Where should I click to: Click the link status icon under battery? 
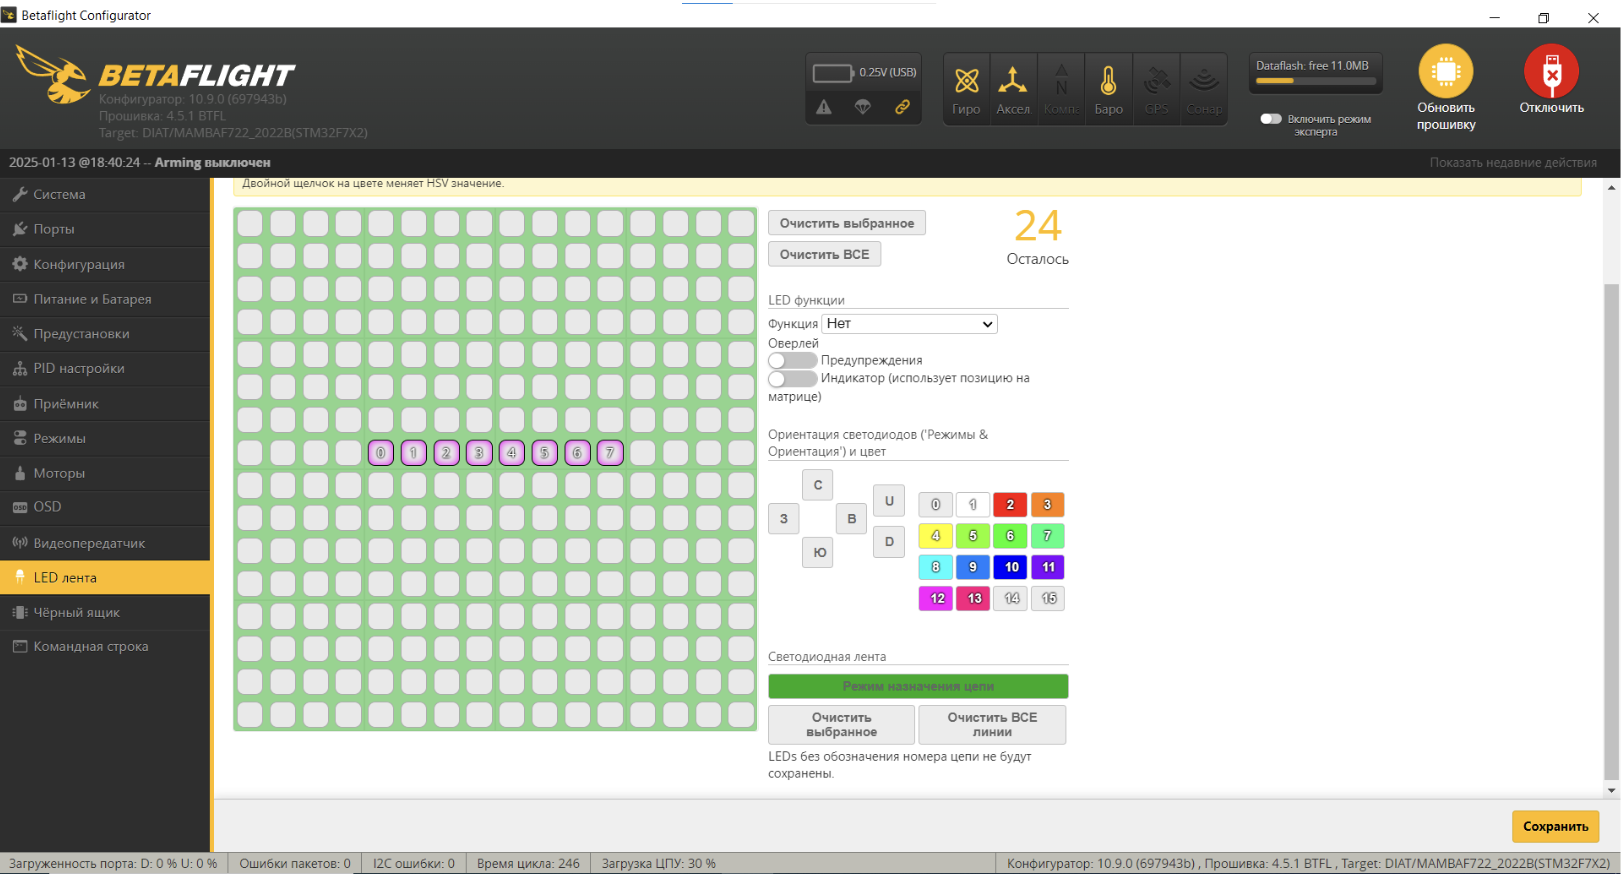(x=902, y=107)
